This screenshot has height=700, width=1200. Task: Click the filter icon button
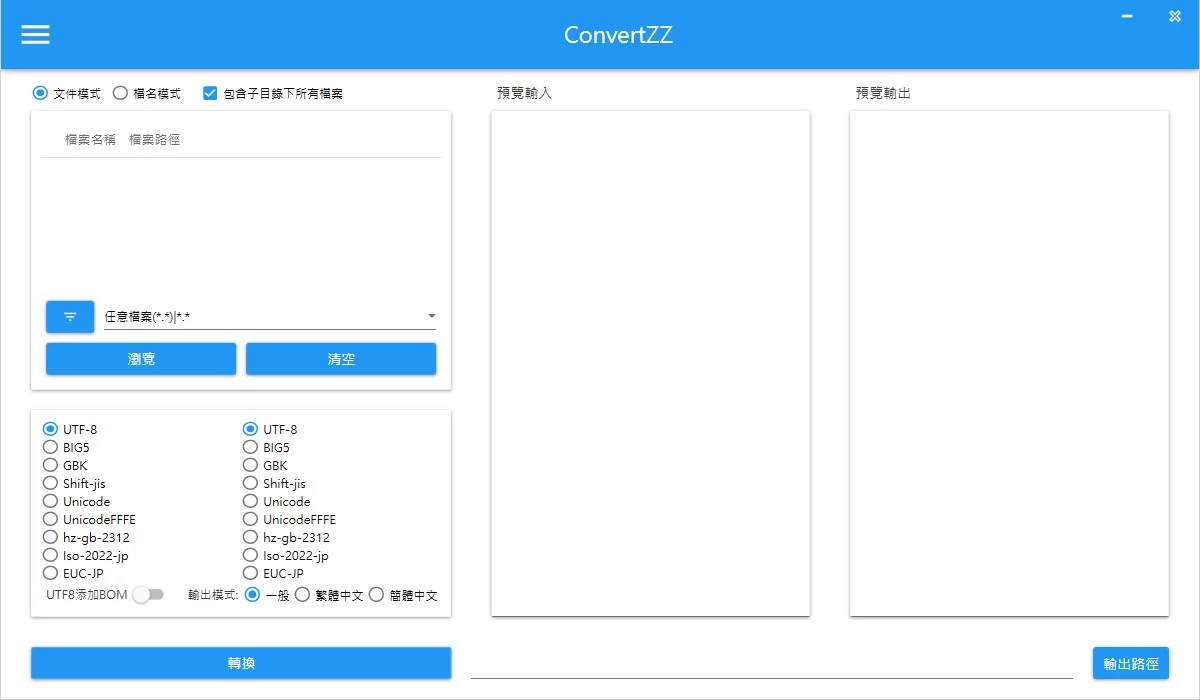pyautogui.click(x=70, y=317)
